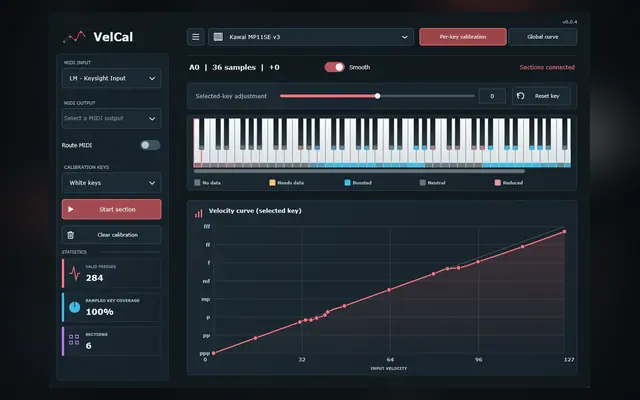Click the pulse icon in Valid Presses card
This screenshot has width=640, height=400.
[74, 273]
